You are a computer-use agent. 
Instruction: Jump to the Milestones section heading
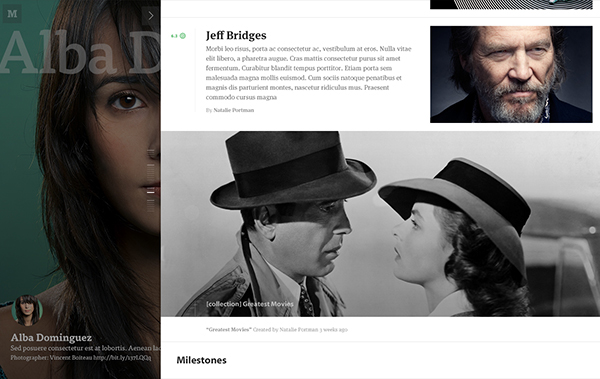201,360
